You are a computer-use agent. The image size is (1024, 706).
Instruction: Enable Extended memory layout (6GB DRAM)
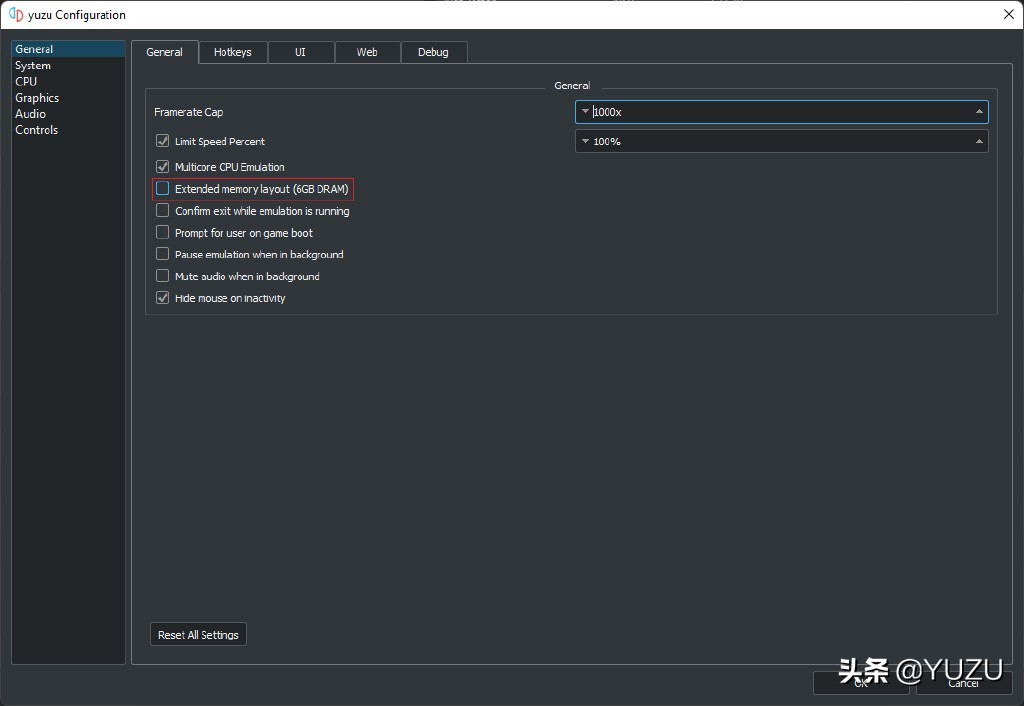click(163, 189)
